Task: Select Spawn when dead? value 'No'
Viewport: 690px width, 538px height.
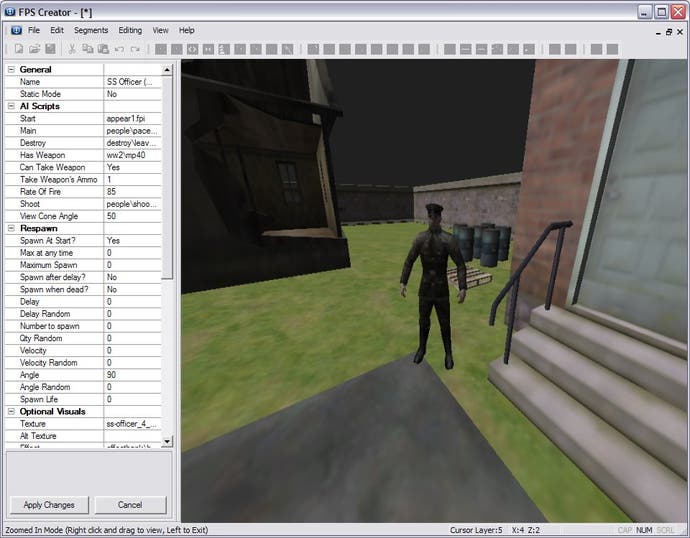Action: 133,289
